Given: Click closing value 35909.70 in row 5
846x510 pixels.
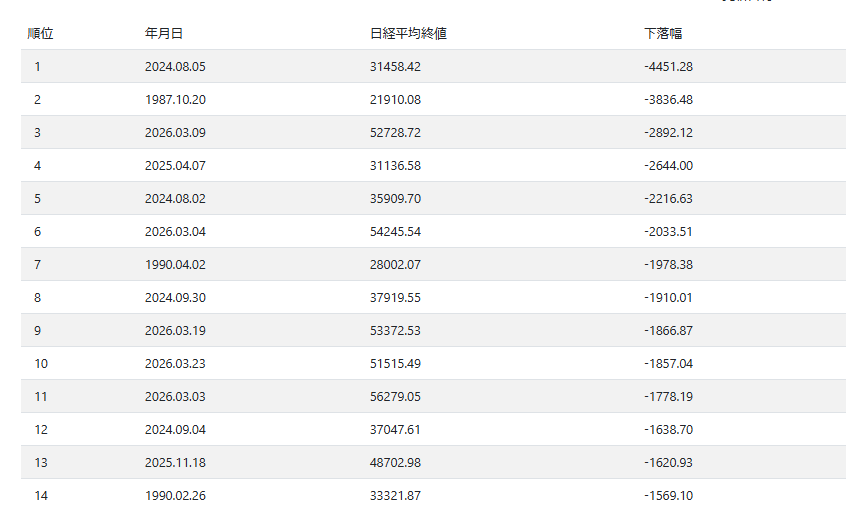Looking at the screenshot, I should (x=395, y=198).
